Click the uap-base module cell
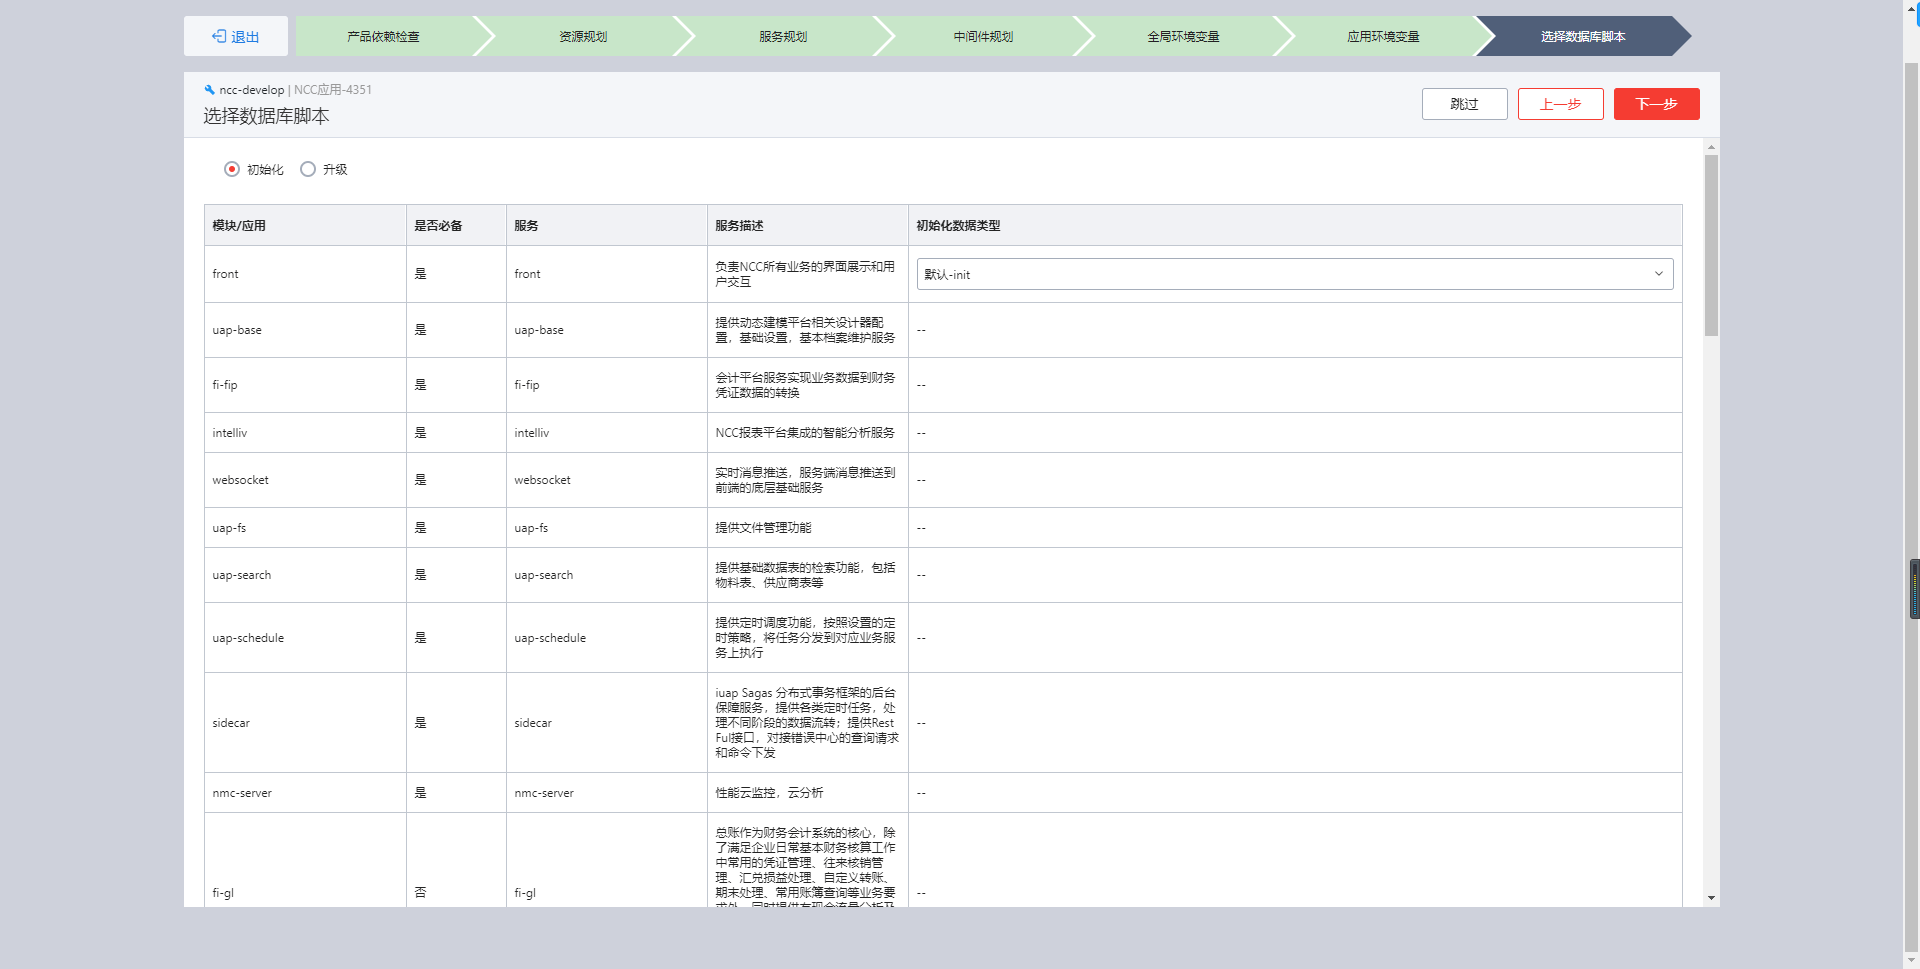Image resolution: width=1920 pixels, height=969 pixels. 305,330
